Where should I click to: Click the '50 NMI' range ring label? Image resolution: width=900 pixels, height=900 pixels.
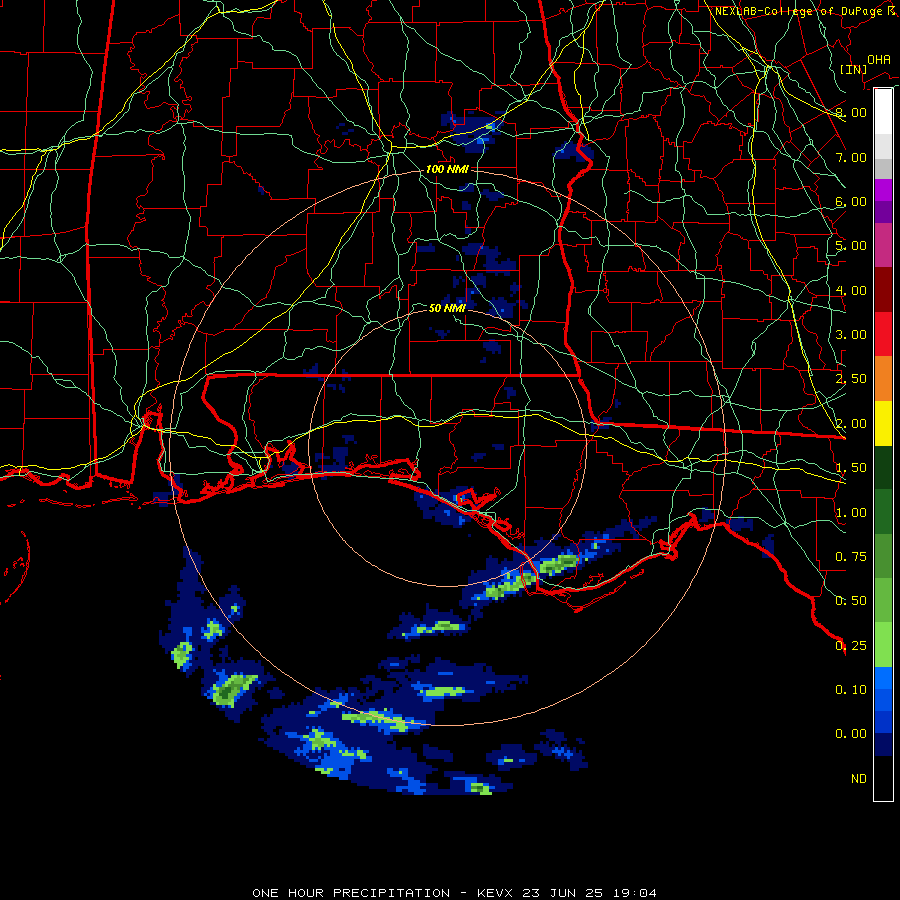(447, 308)
